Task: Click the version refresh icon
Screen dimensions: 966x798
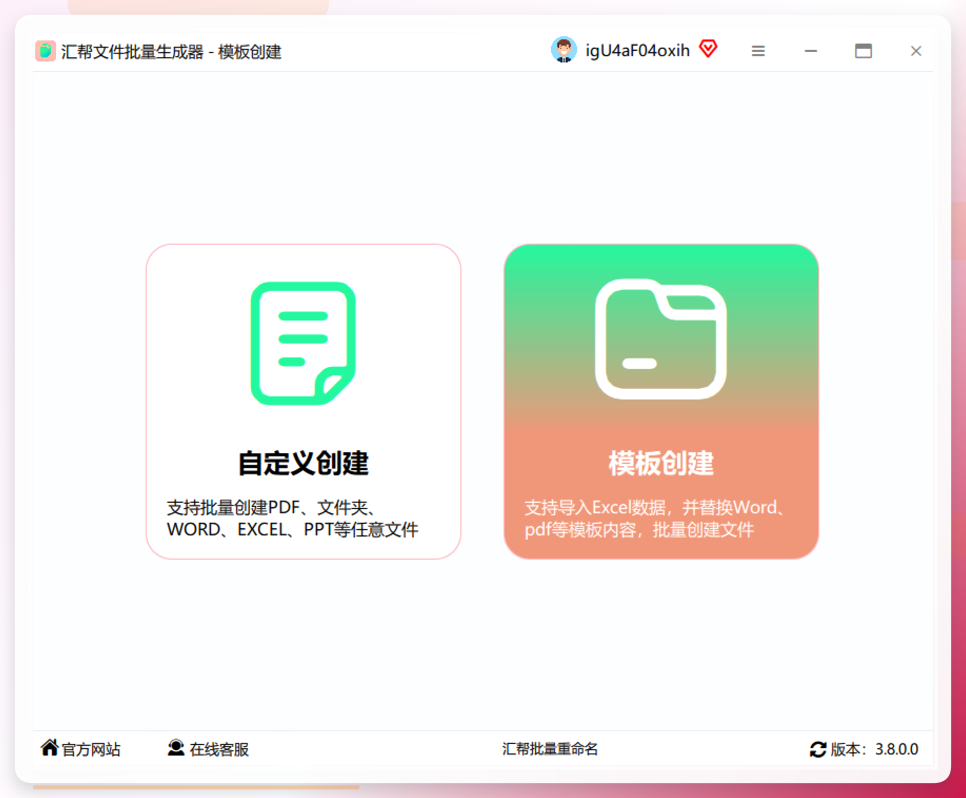Action: point(818,749)
